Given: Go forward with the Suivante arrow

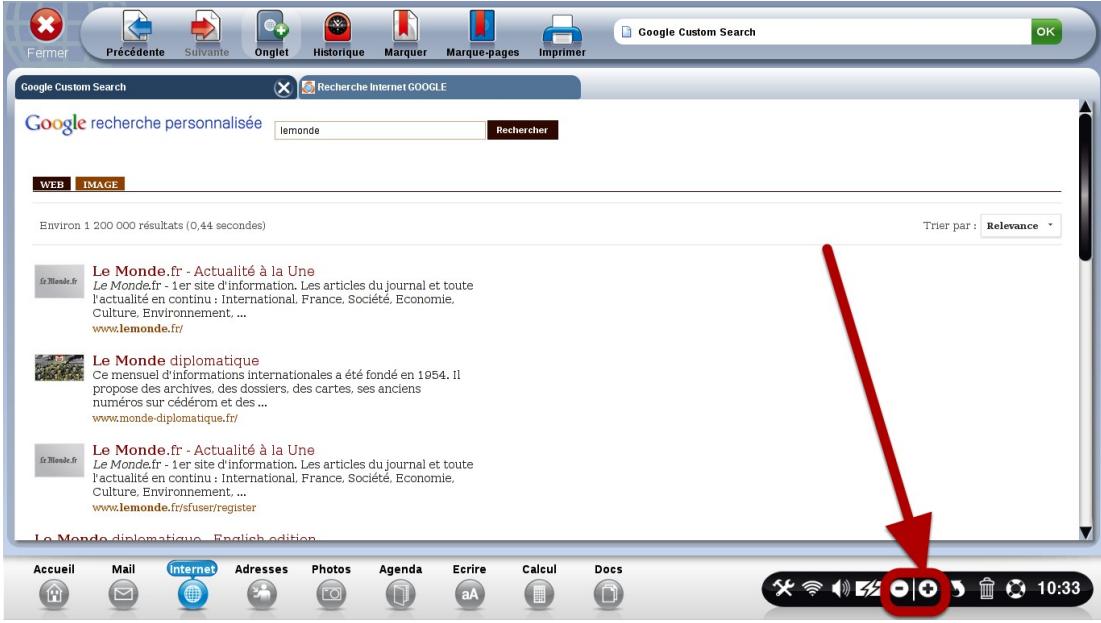Looking at the screenshot, I should tap(206, 27).
